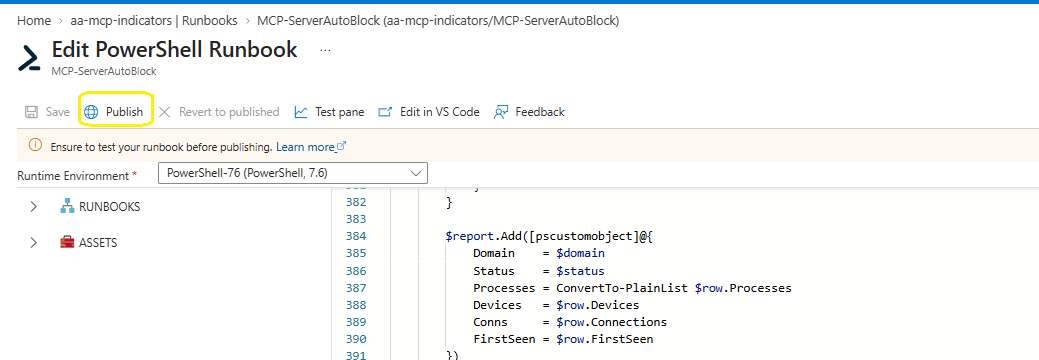The height and width of the screenshot is (360, 1039).
Task: Click $row.FirstSeen in the code
Action: pos(604,339)
